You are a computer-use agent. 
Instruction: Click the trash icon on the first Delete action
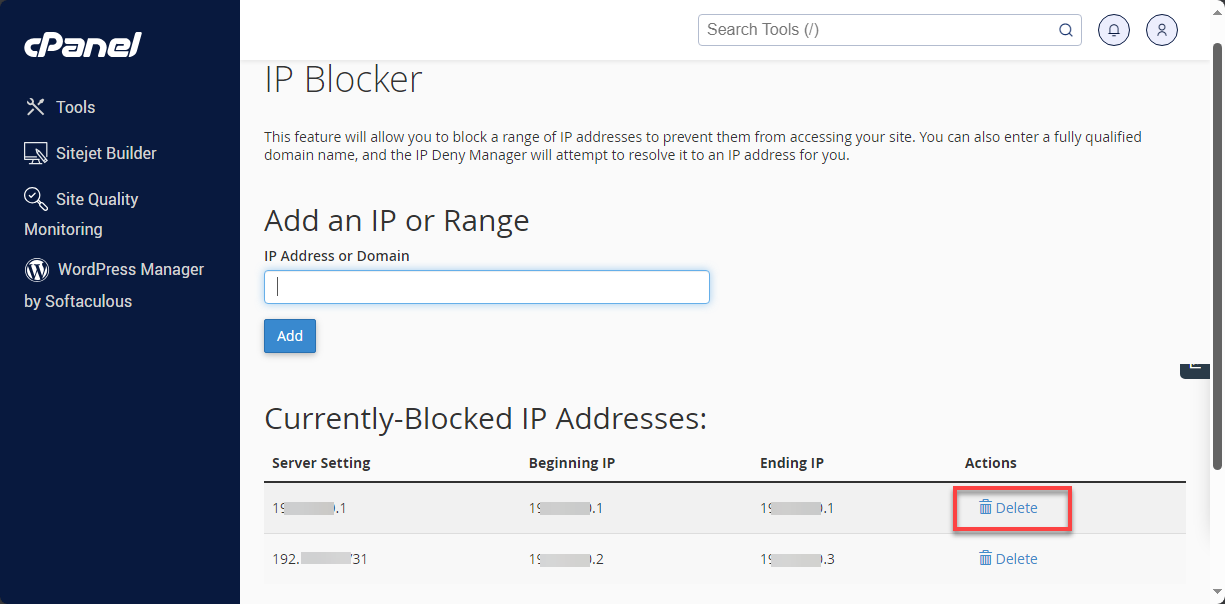(987, 507)
